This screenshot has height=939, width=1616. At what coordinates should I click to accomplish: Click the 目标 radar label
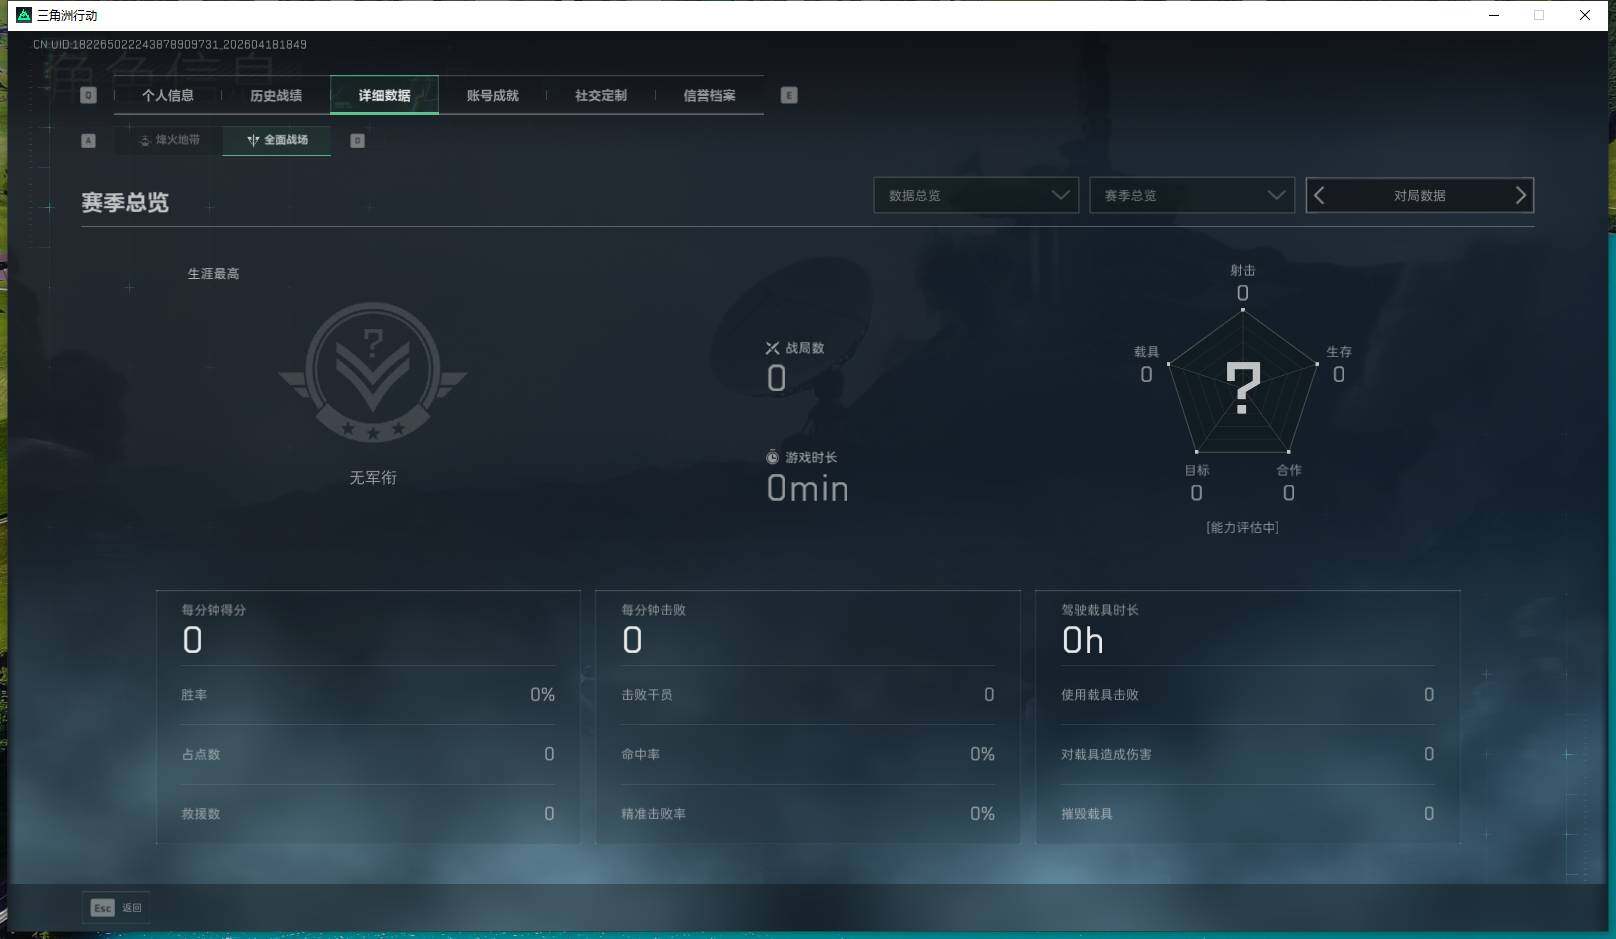tap(1197, 470)
